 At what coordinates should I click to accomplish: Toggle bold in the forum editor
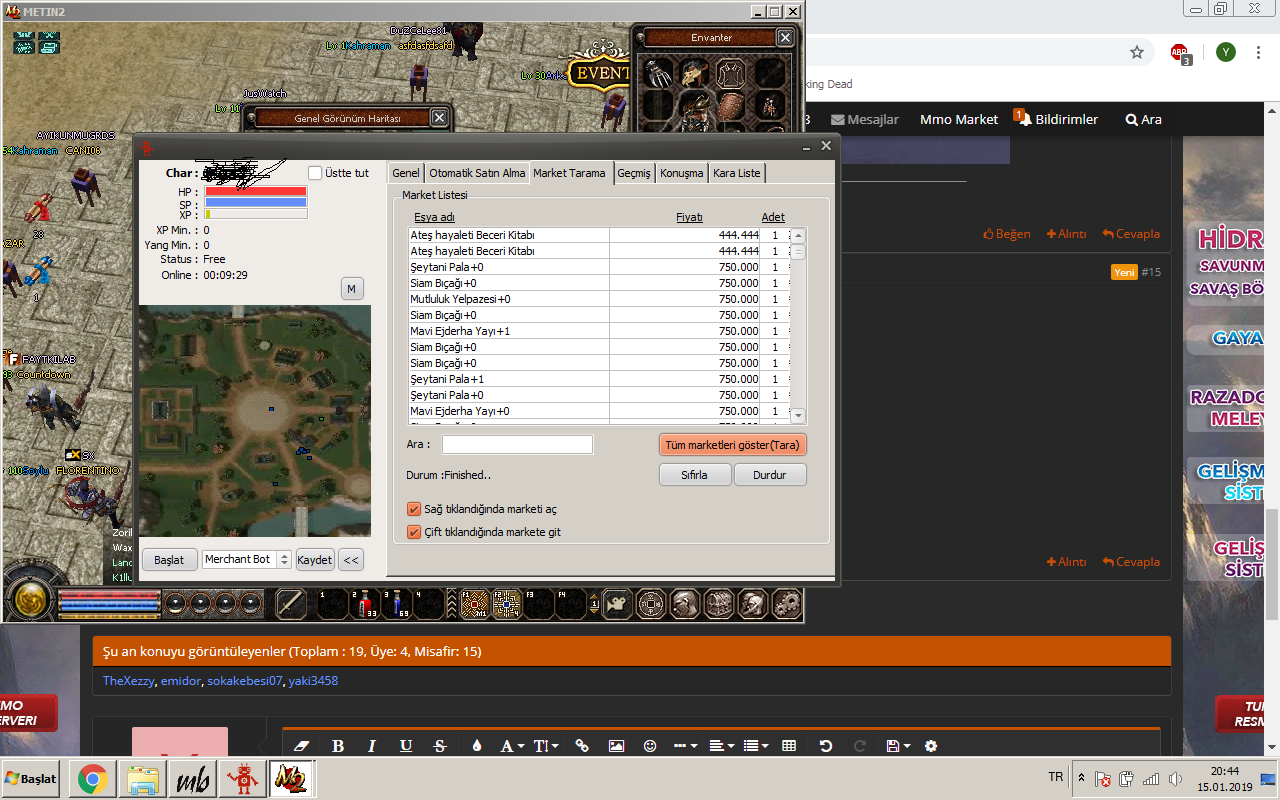(x=338, y=746)
